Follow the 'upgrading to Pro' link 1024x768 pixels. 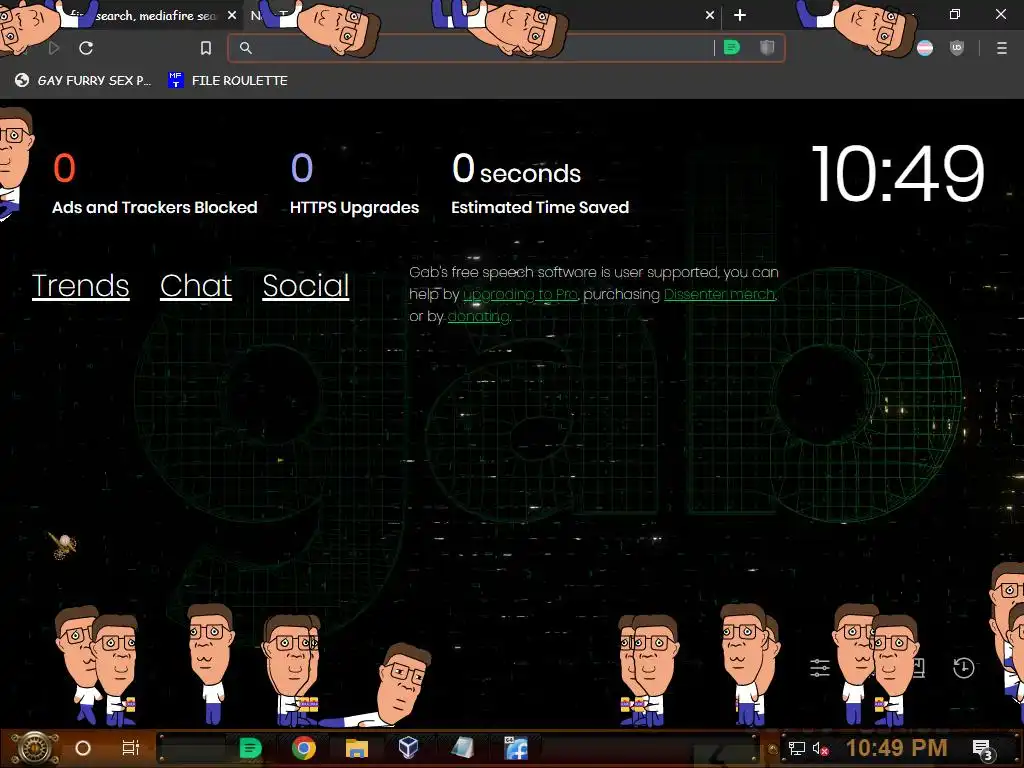520,295
